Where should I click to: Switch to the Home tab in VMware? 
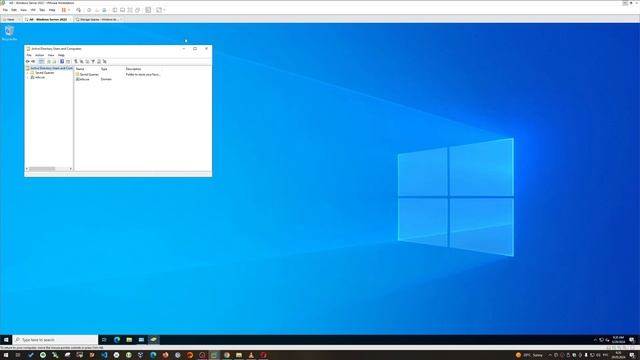(x=10, y=19)
